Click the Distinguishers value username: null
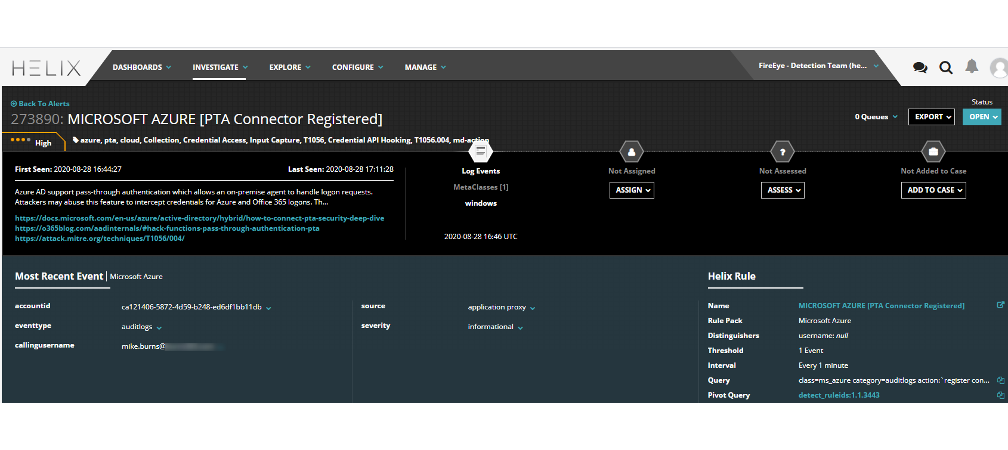The height and width of the screenshot is (450, 1008). (x=823, y=336)
